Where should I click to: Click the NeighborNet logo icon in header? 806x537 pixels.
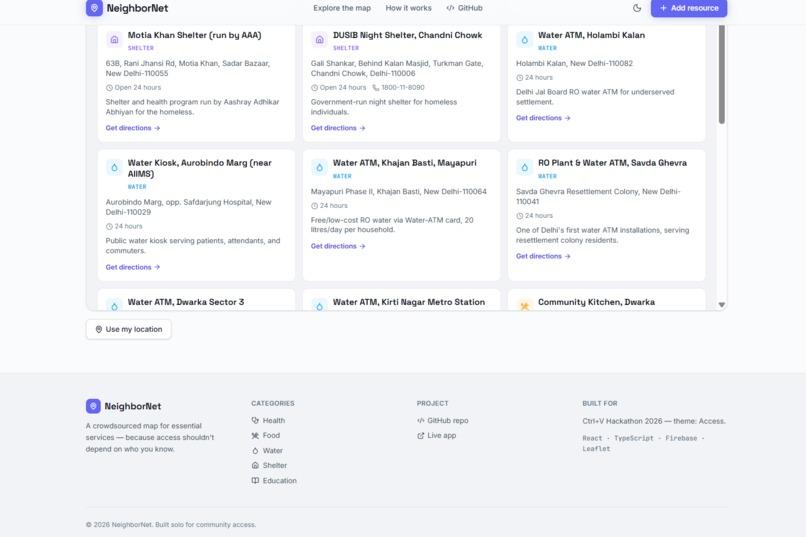tap(94, 8)
